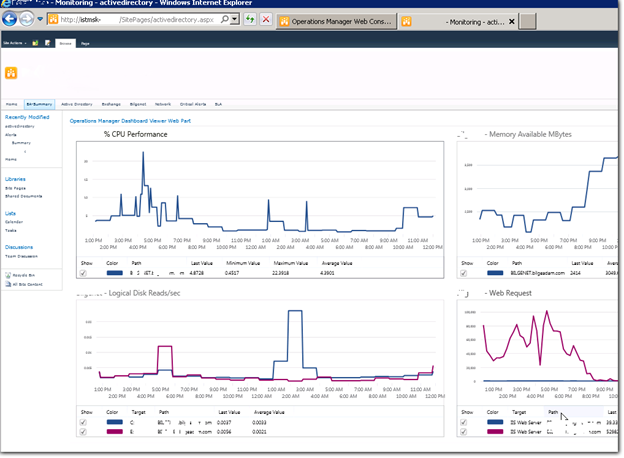Click the site favicon in the address bar
Screen dimensions: 624x458
[x=53, y=19]
